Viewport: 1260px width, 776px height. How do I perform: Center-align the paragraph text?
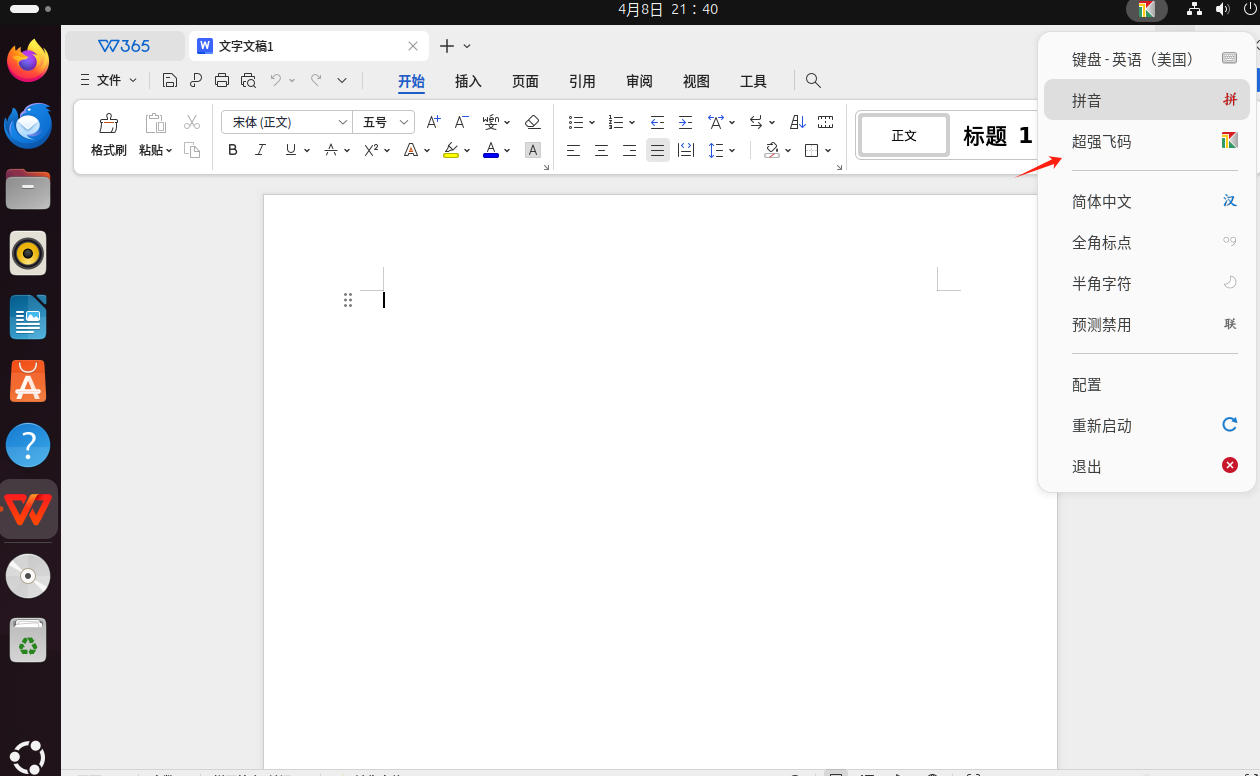[x=601, y=150]
